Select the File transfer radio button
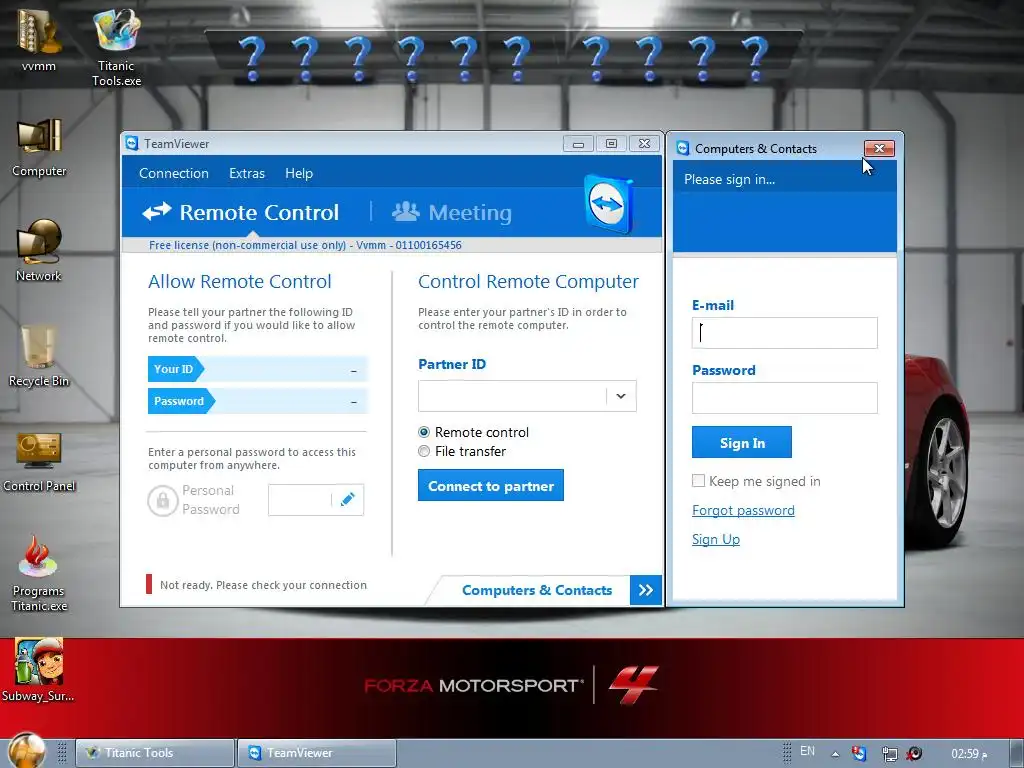Viewport: 1024px width, 768px height. click(424, 451)
